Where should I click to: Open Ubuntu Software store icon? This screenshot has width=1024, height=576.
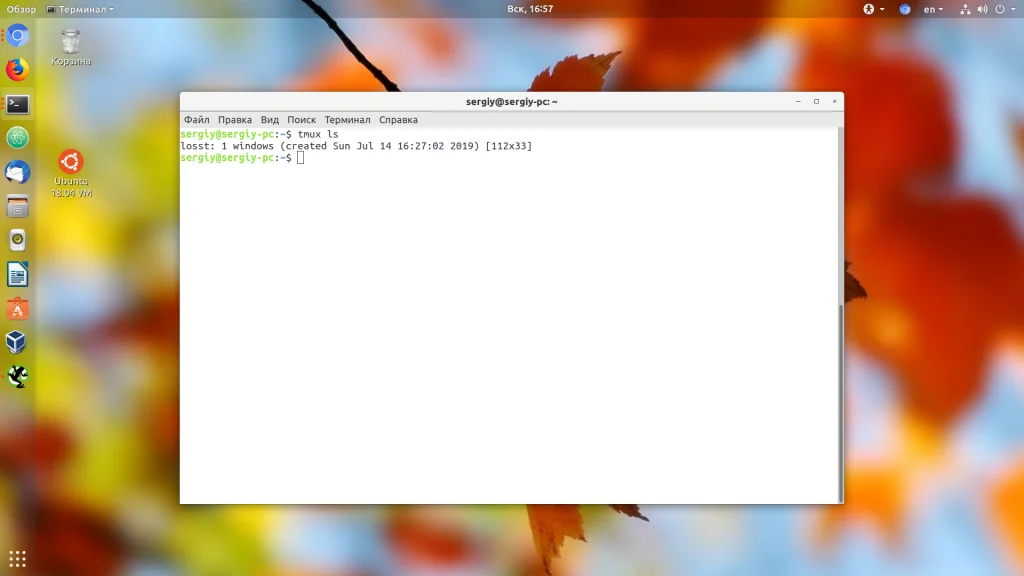click(18, 309)
